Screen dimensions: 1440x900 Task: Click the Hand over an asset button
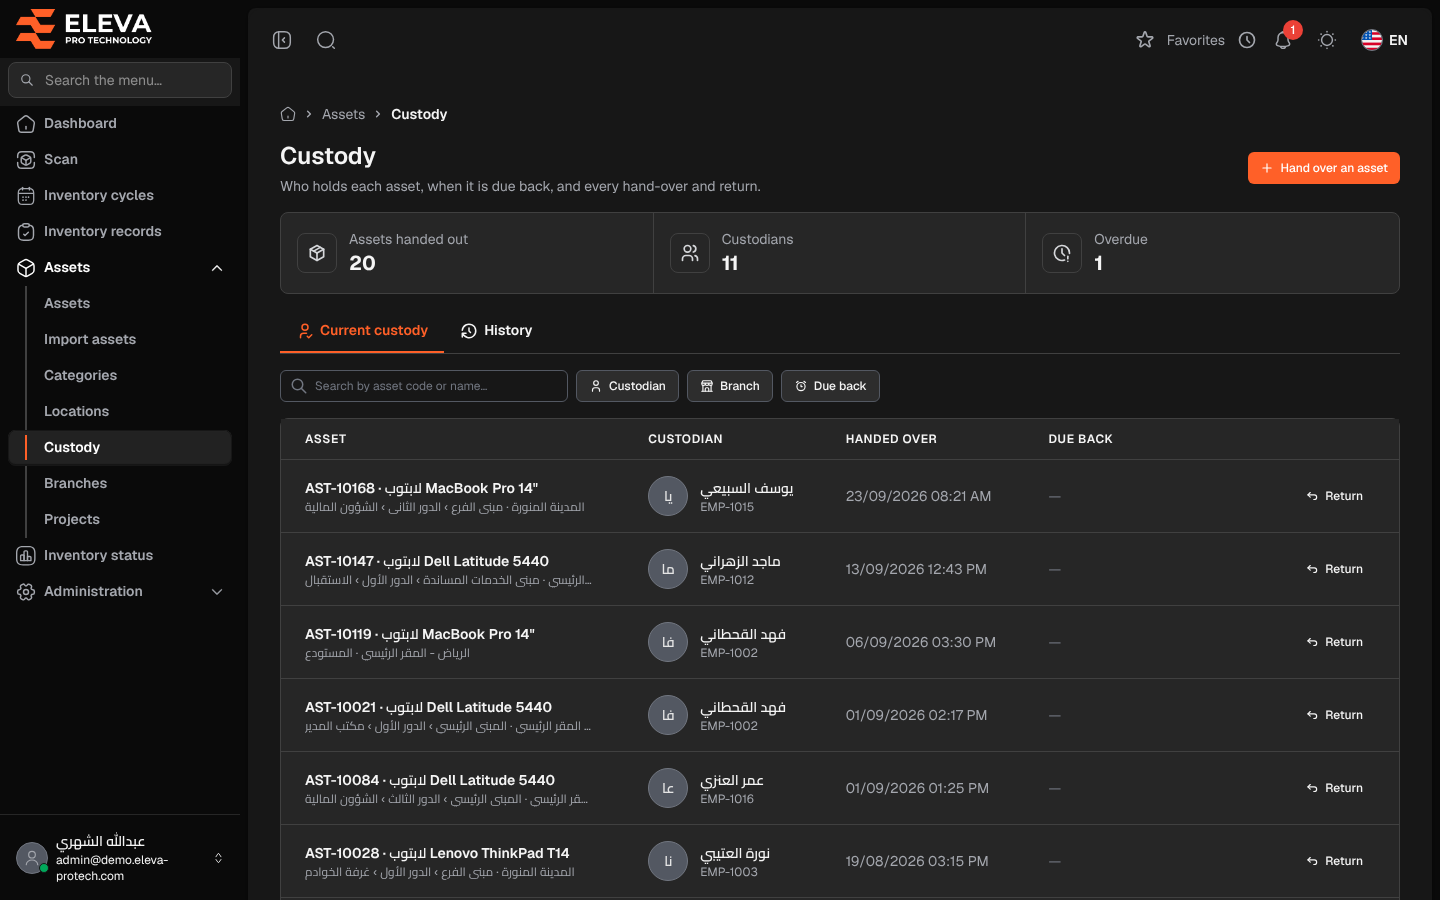point(1323,168)
